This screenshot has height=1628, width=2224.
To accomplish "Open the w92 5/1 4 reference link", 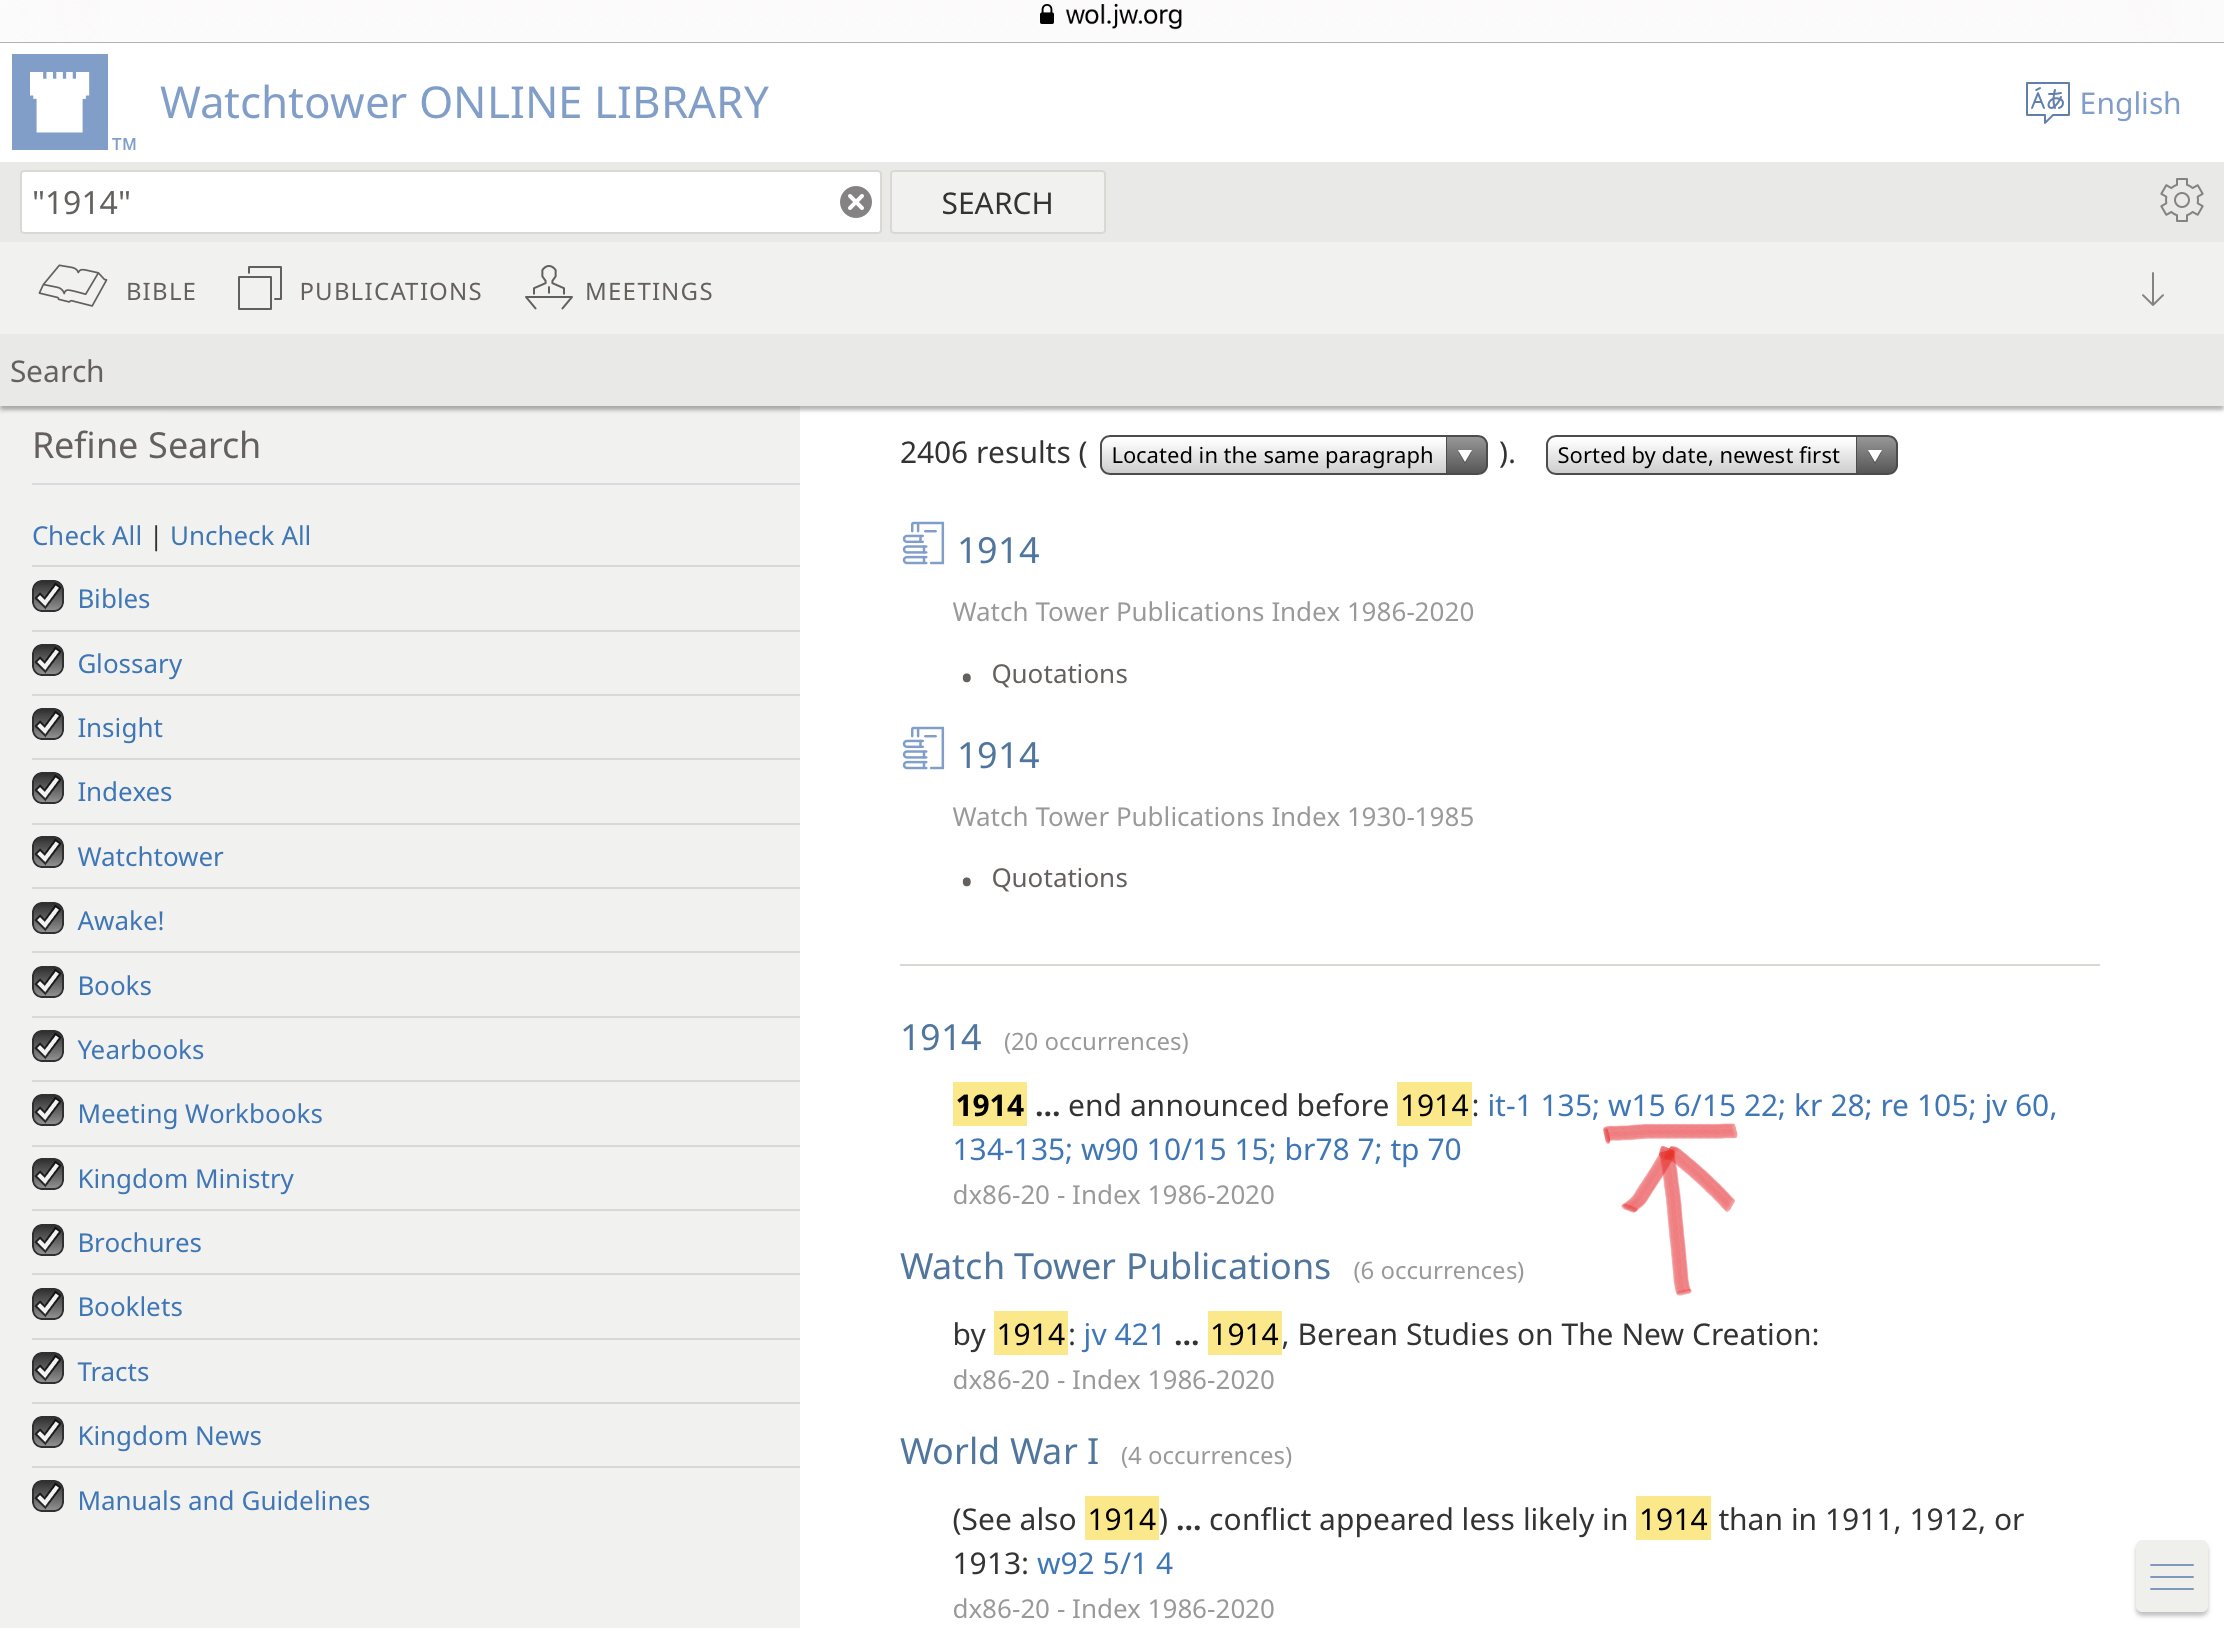I will (1104, 1563).
